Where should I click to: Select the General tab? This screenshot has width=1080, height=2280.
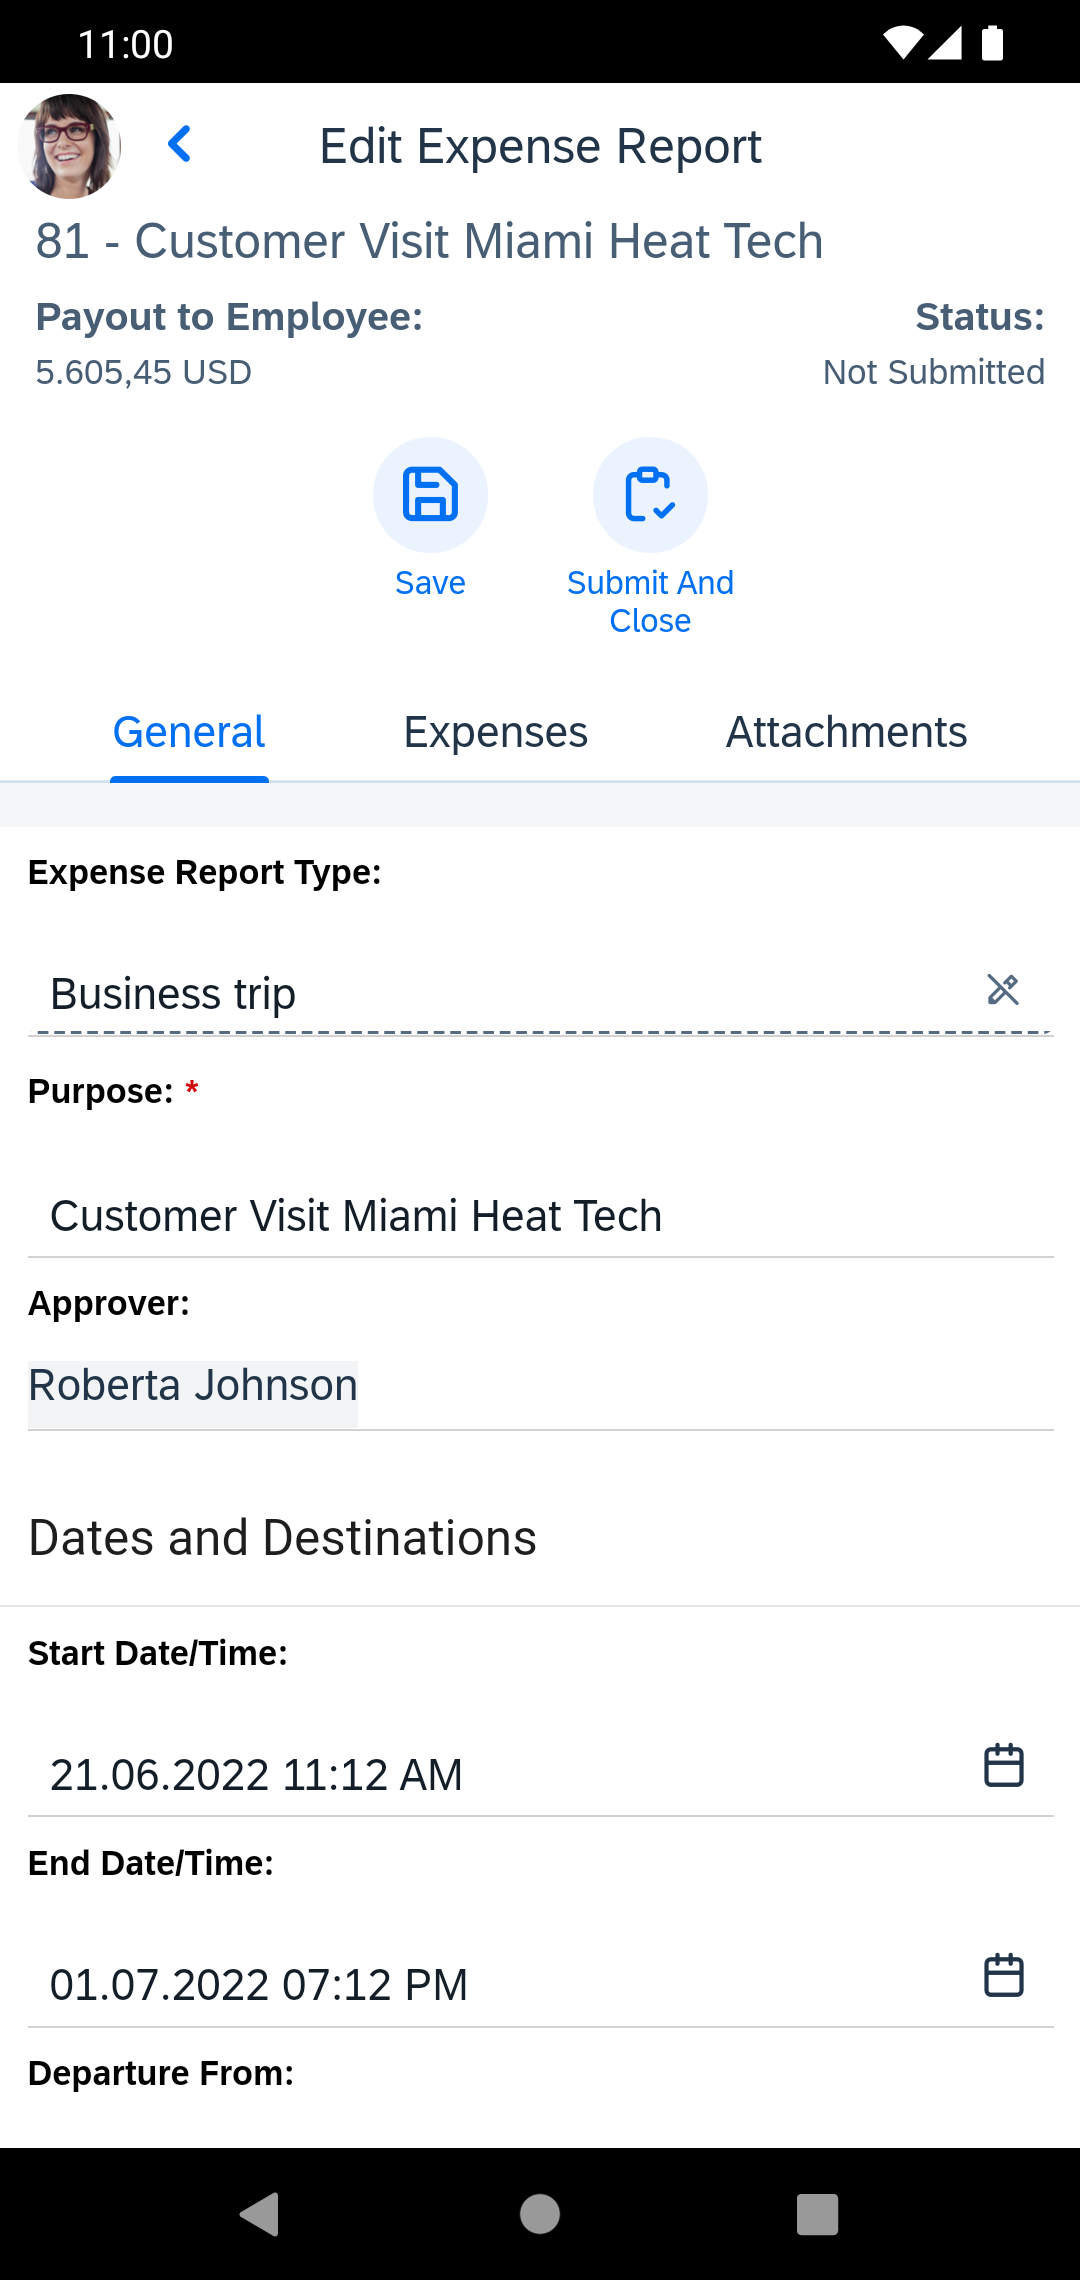point(189,732)
